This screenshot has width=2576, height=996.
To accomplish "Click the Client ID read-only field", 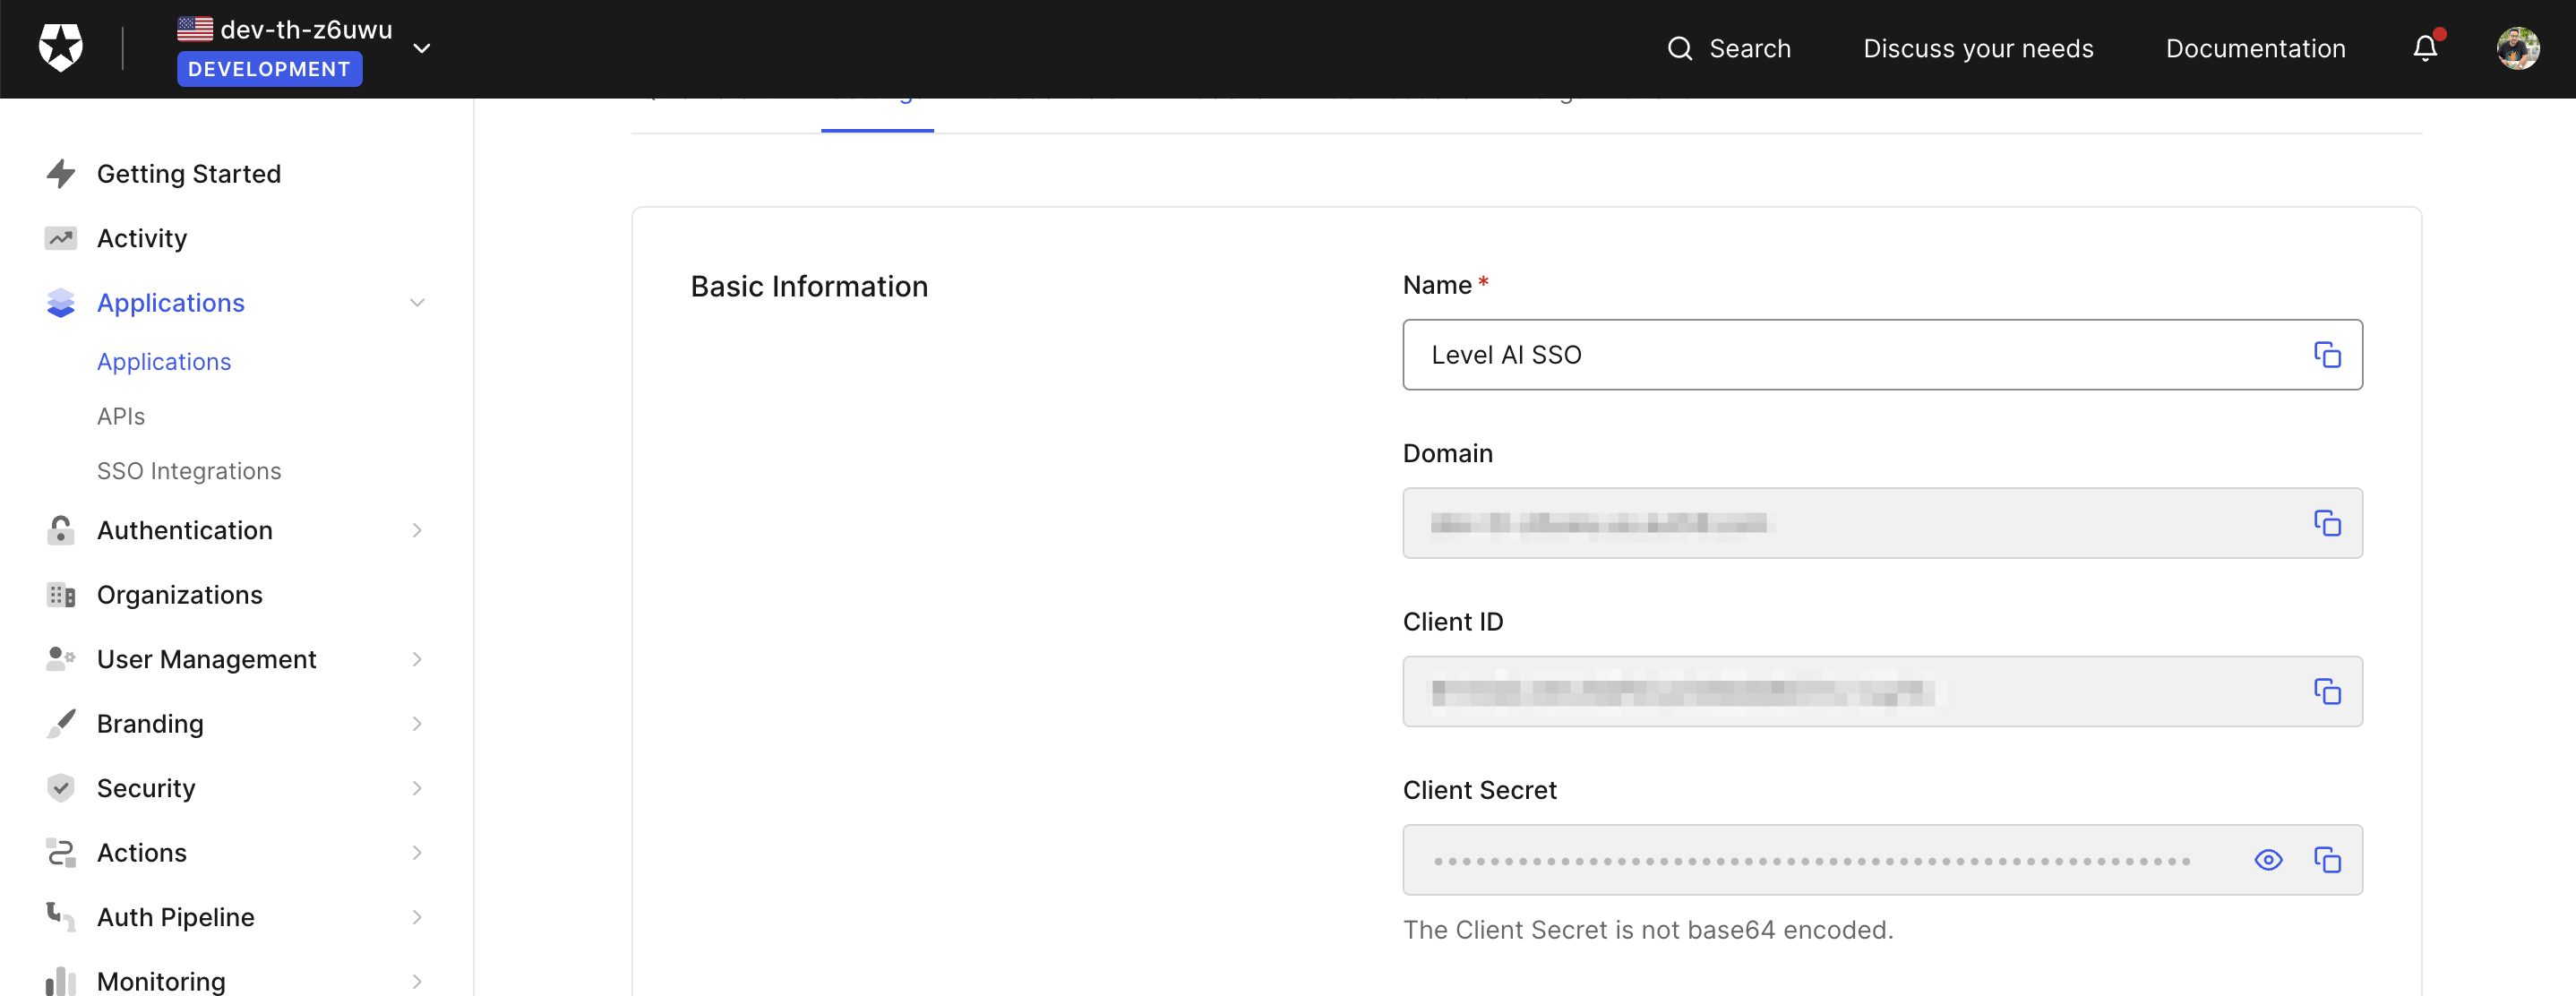I will (1882, 692).
